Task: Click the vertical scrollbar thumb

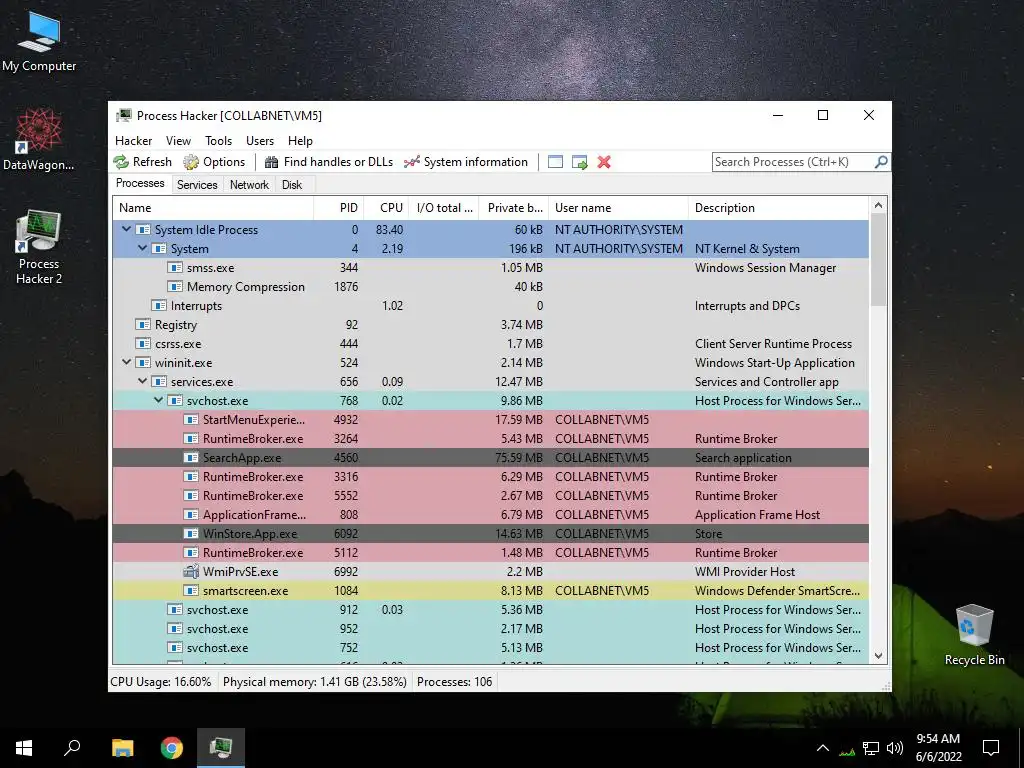Action: click(878, 260)
